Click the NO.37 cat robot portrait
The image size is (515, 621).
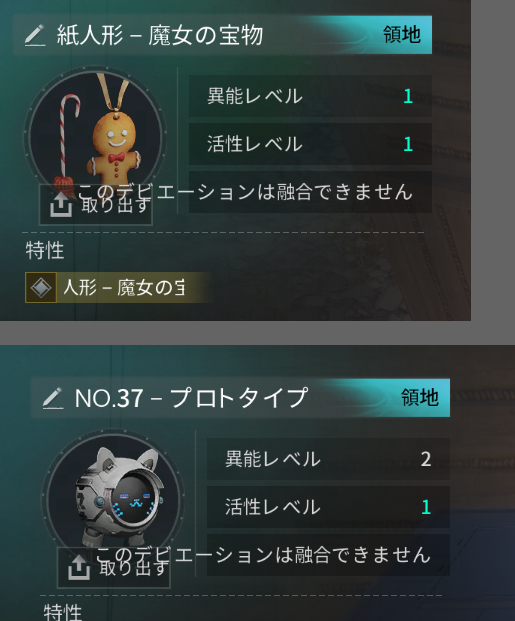tap(114, 499)
